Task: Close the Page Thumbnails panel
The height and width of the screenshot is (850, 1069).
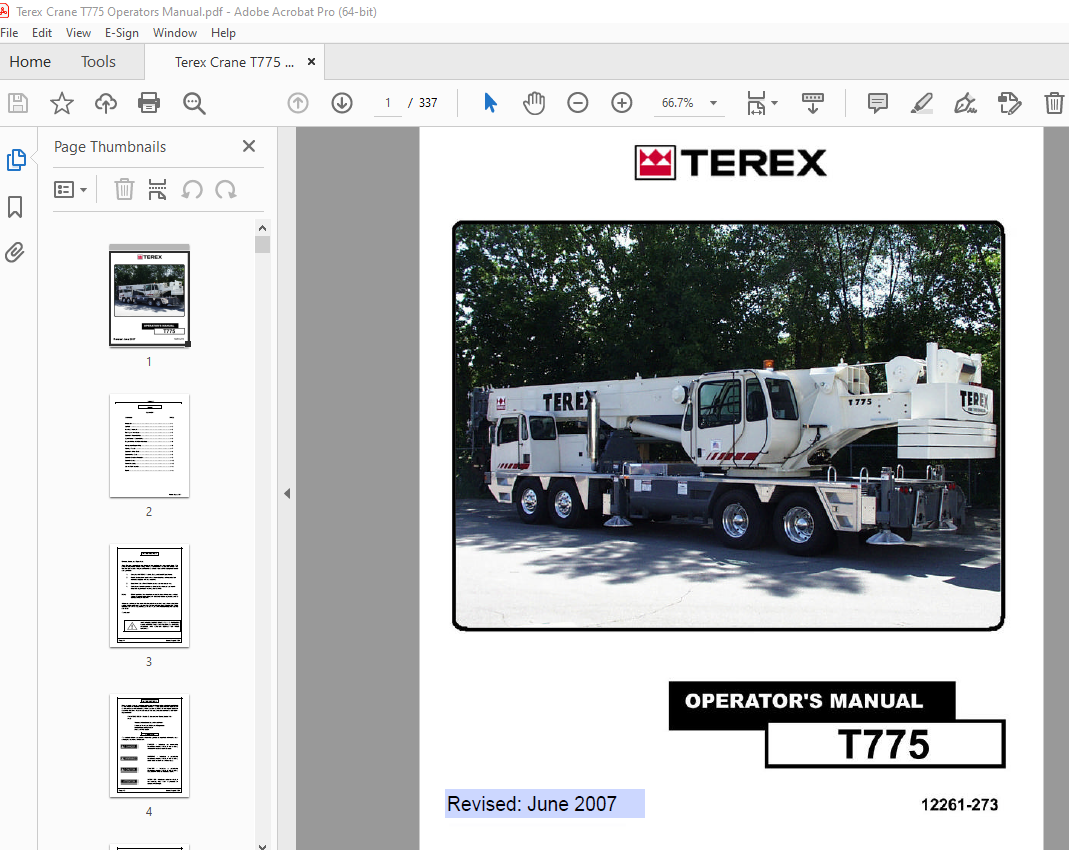Action: click(249, 146)
